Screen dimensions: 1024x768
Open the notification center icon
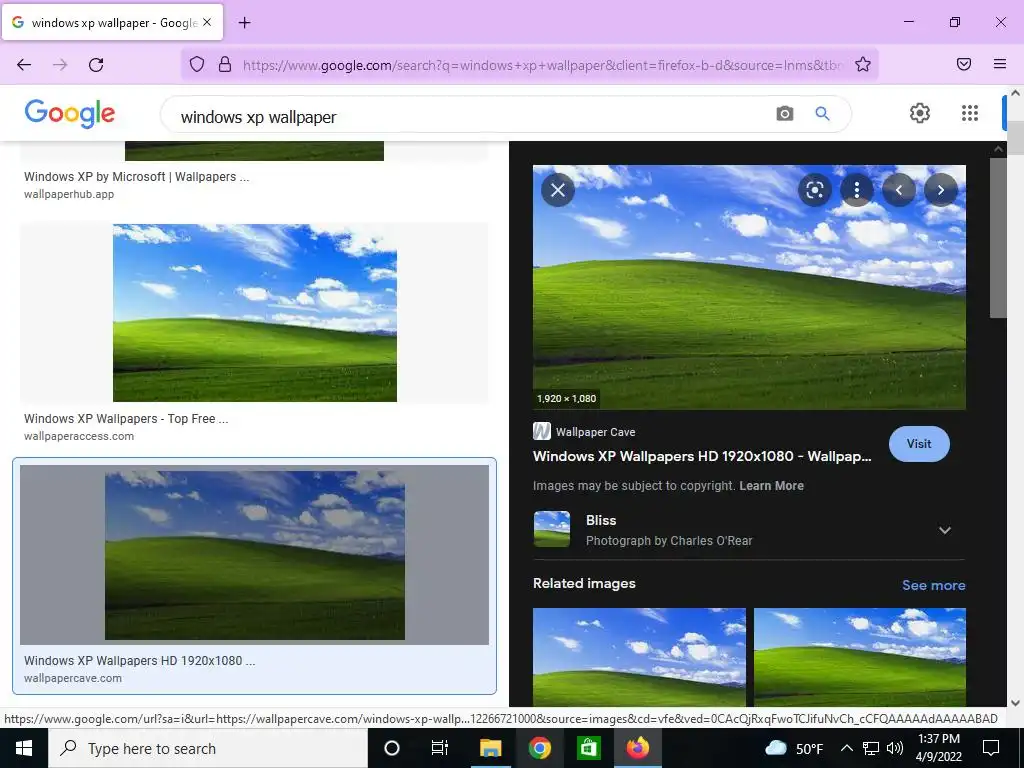[x=991, y=748]
